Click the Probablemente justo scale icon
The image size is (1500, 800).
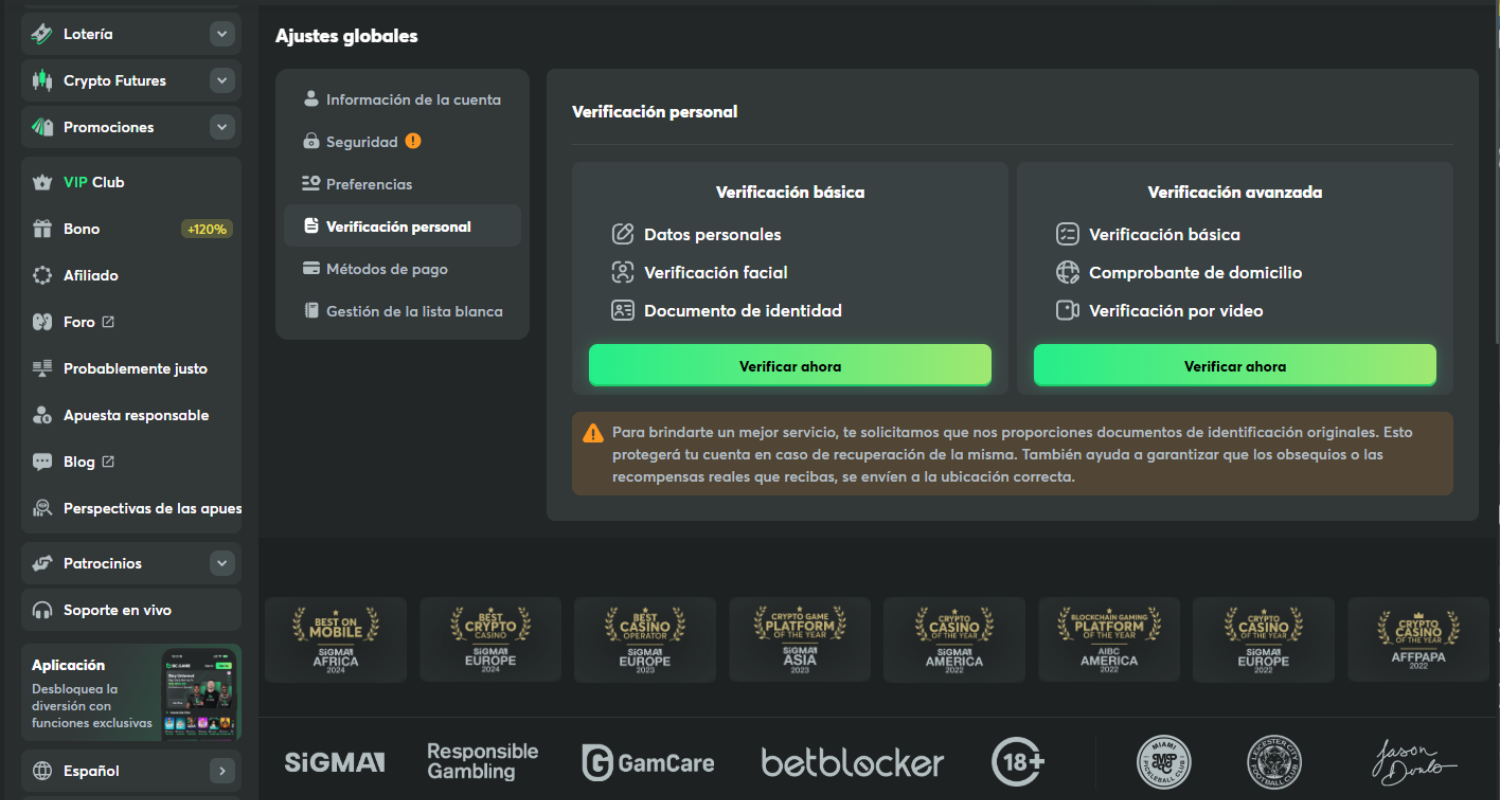pyautogui.click(x=42, y=369)
